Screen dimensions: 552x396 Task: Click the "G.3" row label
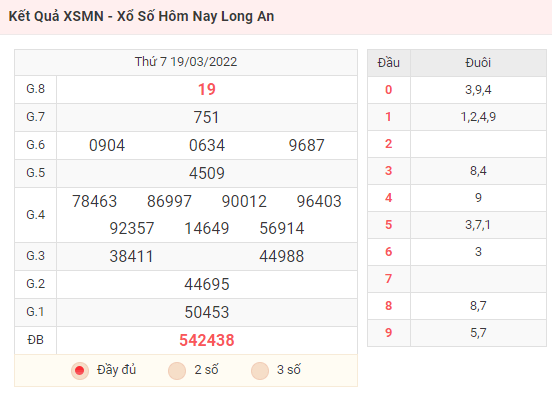36,256
